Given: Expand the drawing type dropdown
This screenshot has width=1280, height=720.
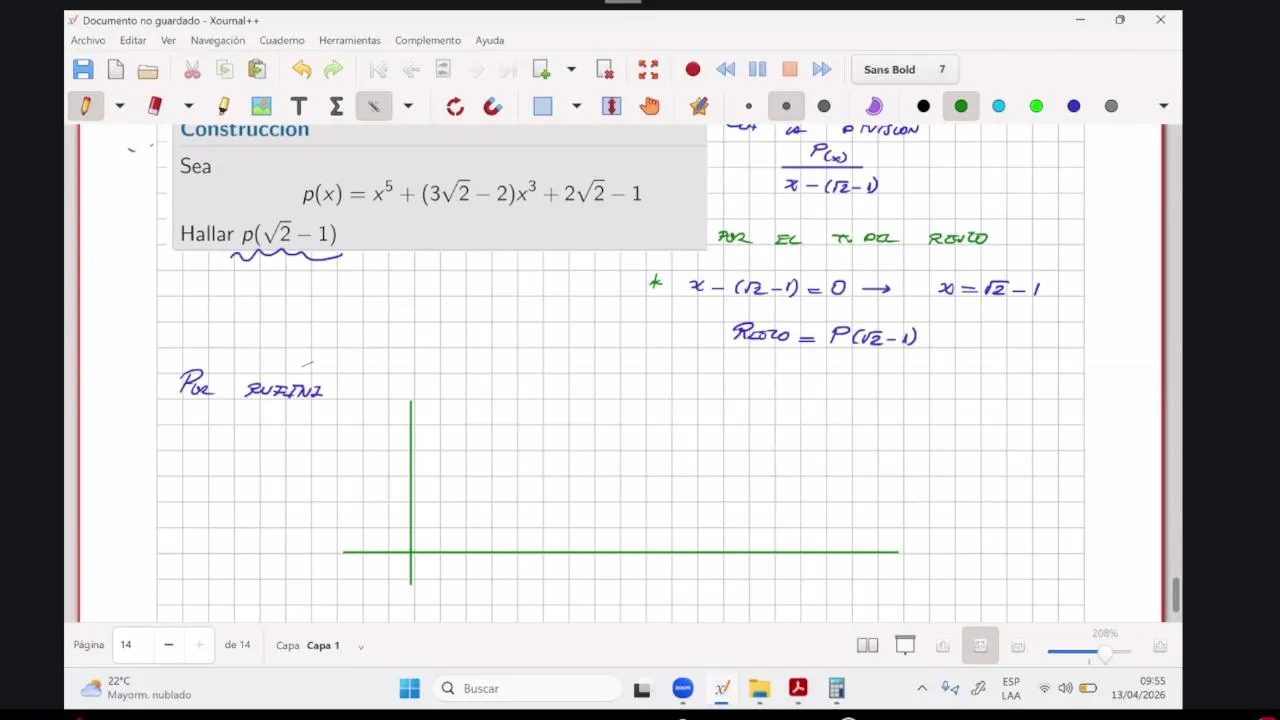Looking at the screenshot, I should [x=408, y=106].
